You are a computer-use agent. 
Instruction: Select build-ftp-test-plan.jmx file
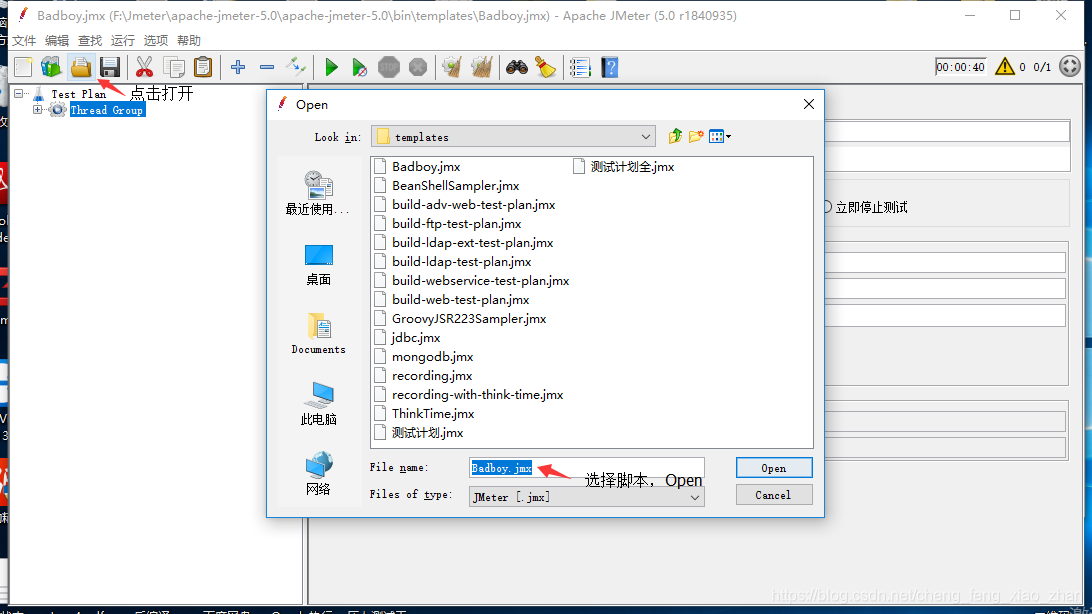pyautogui.click(x=447, y=223)
